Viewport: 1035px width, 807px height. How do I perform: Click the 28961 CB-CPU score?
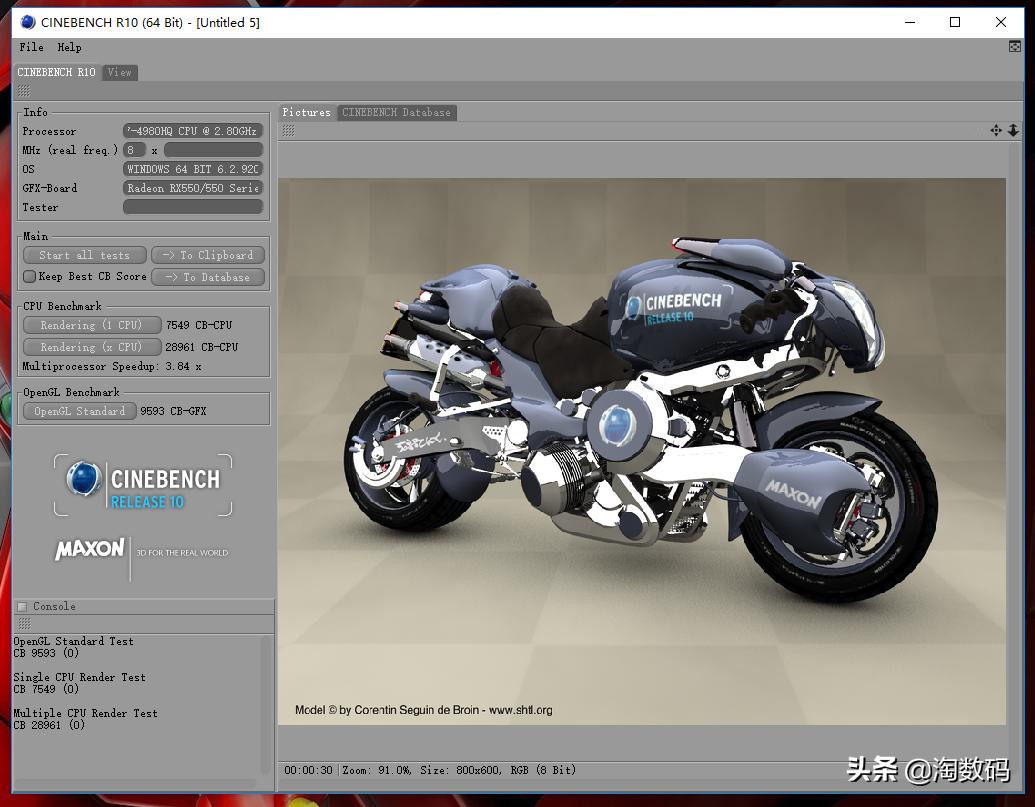click(x=201, y=347)
